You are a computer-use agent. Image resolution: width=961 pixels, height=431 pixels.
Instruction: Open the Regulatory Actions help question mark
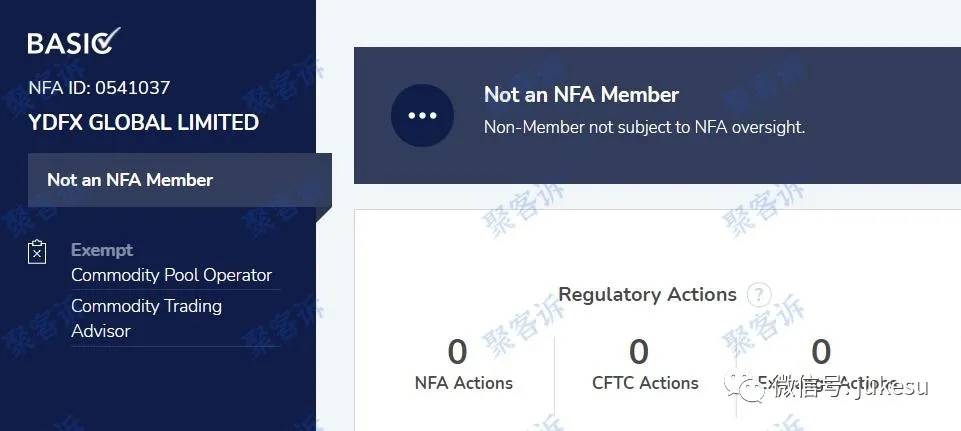(760, 295)
